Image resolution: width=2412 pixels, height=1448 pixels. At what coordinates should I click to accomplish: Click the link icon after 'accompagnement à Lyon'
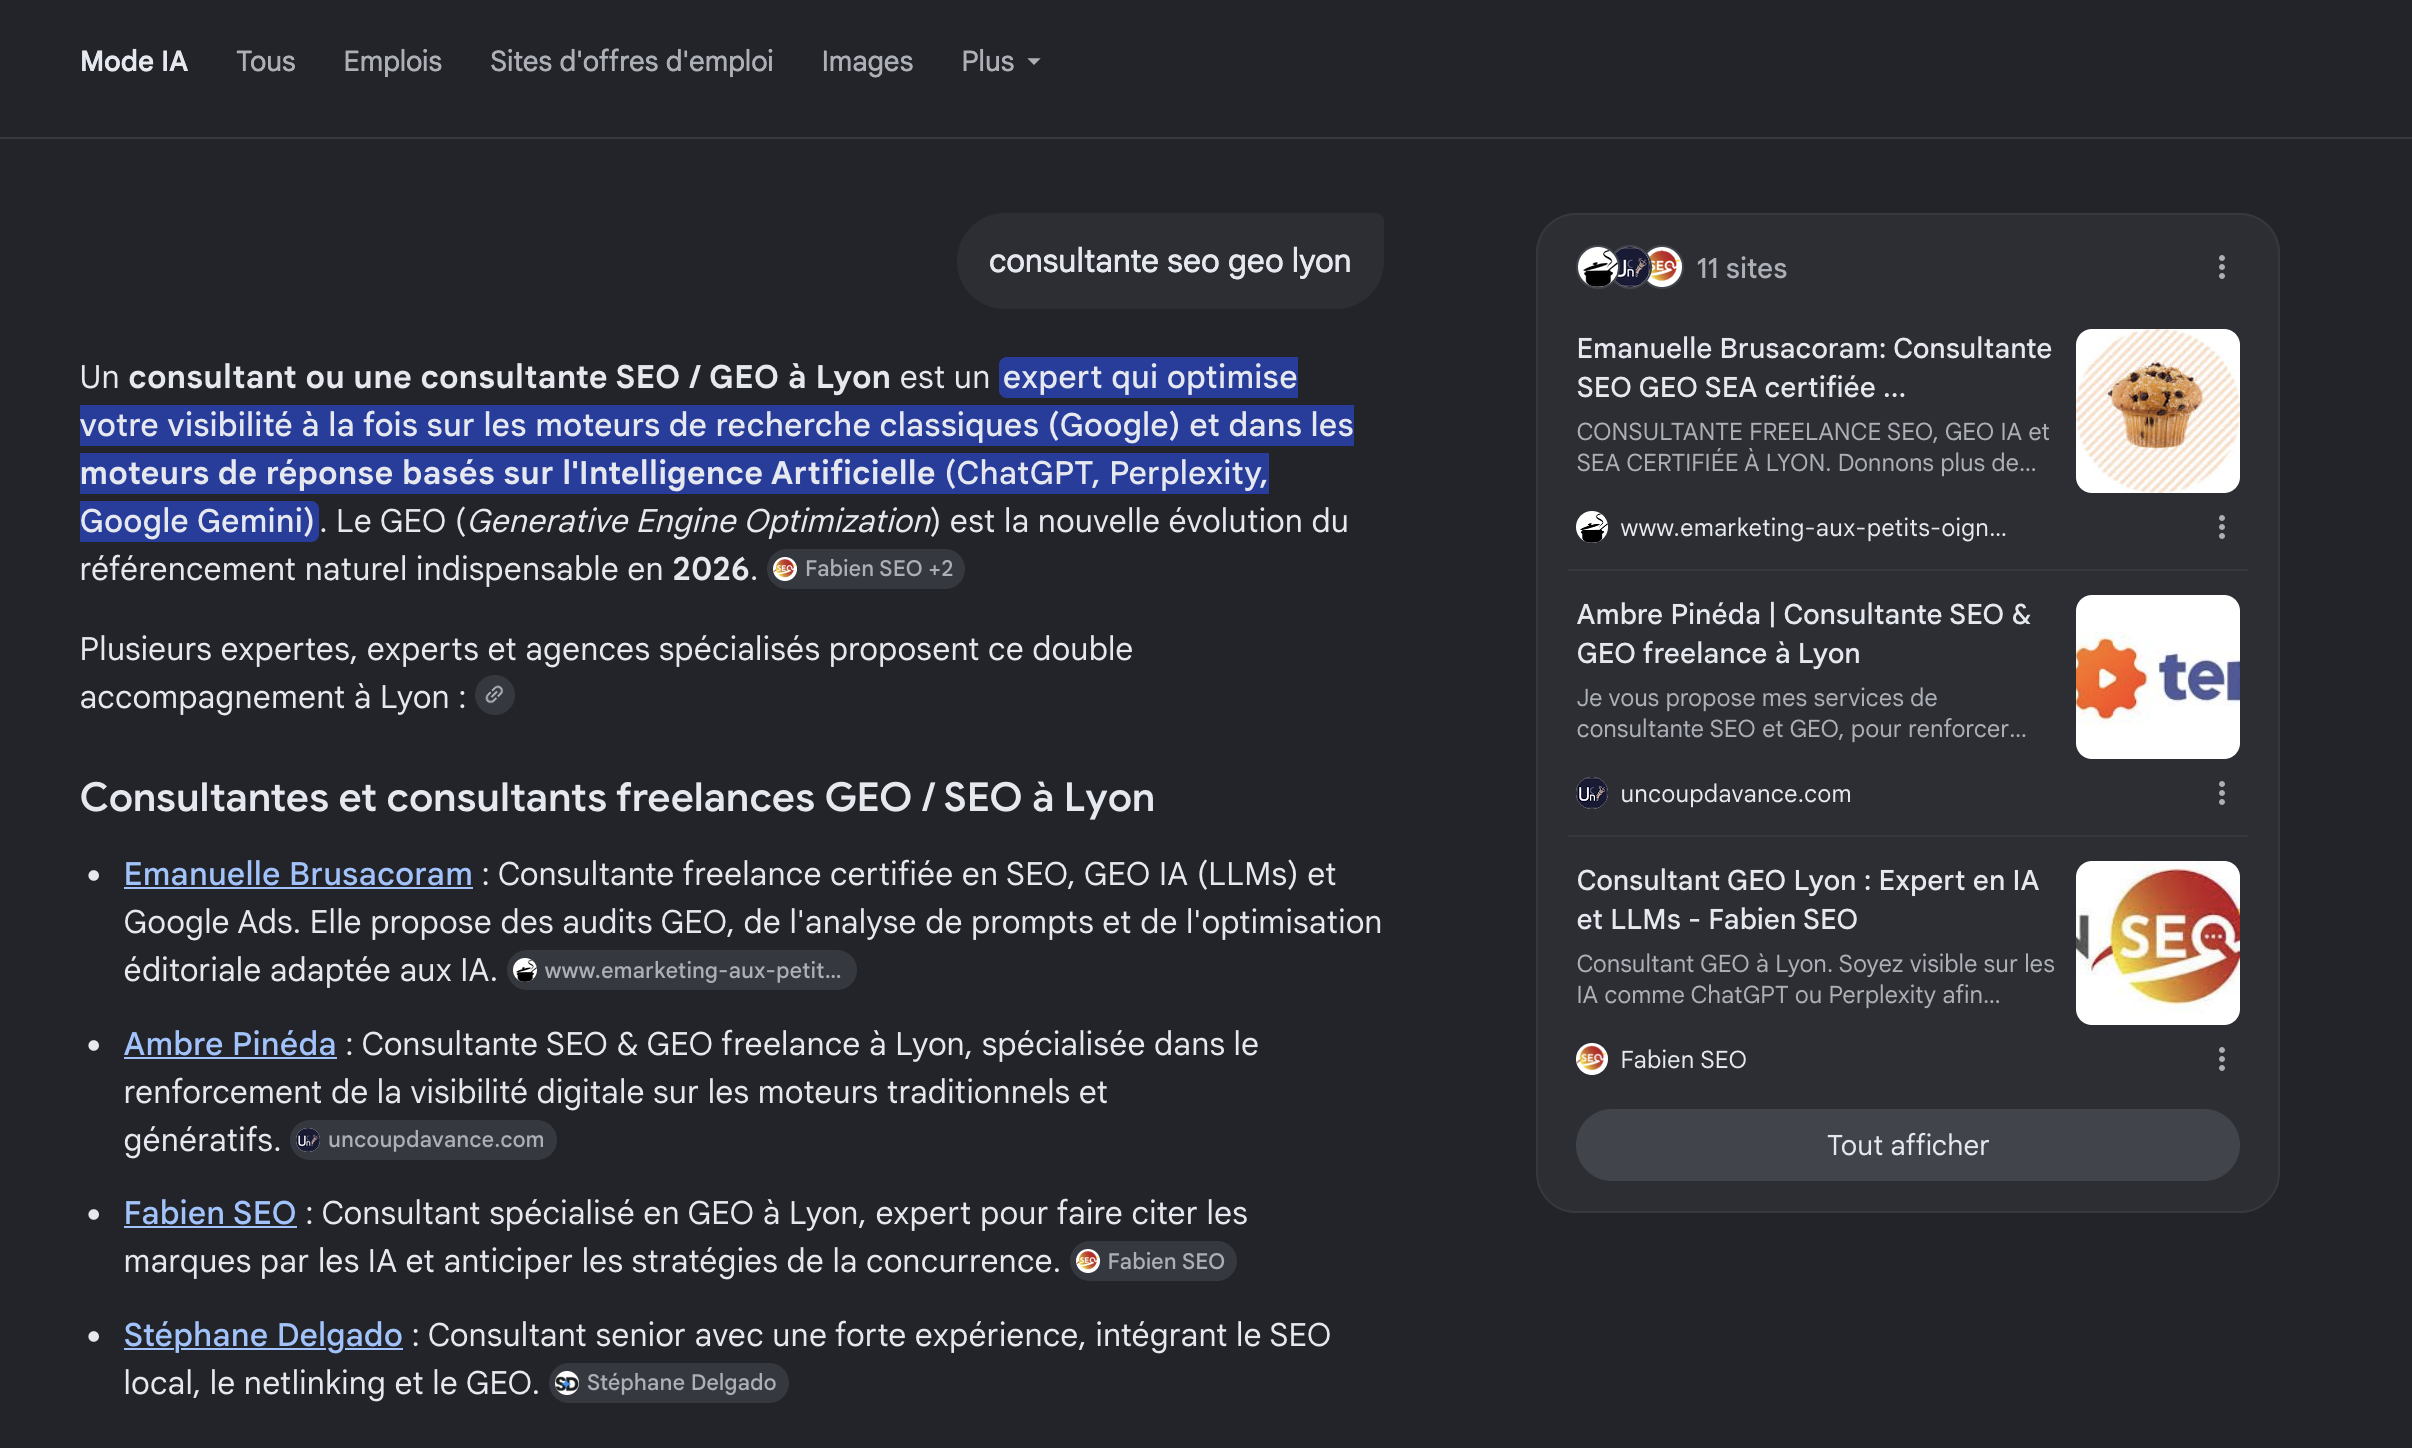(494, 695)
